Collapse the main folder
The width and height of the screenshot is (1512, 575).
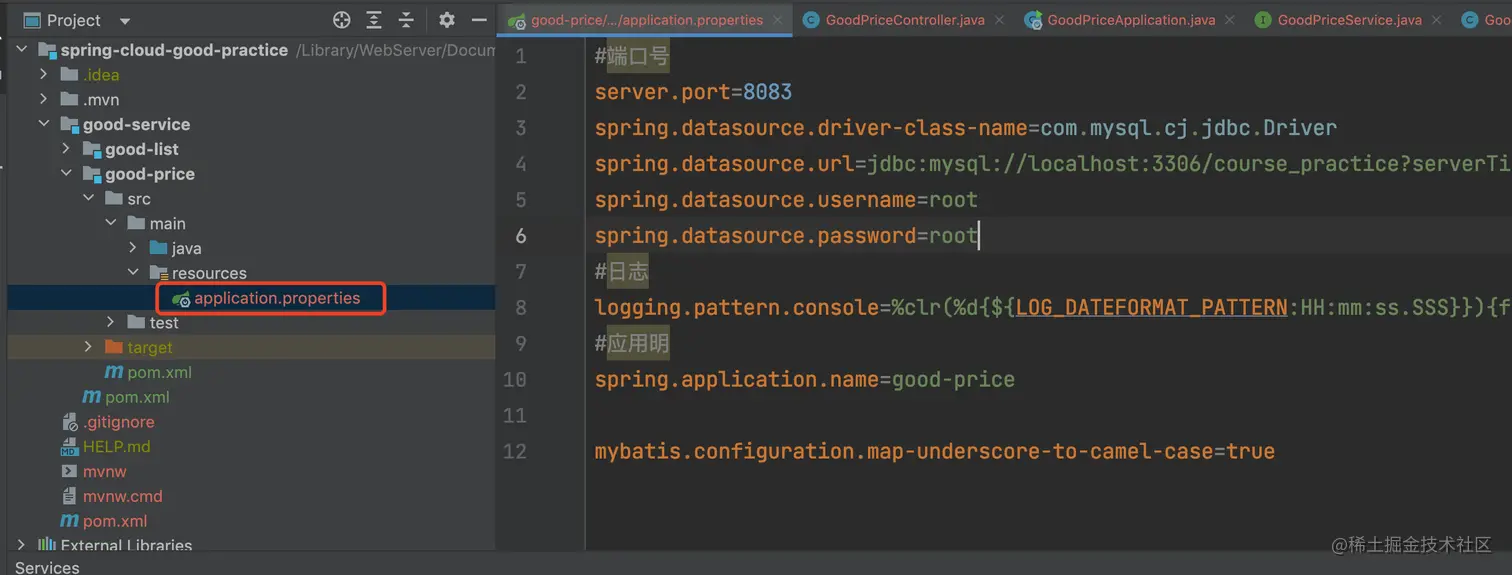point(111,223)
